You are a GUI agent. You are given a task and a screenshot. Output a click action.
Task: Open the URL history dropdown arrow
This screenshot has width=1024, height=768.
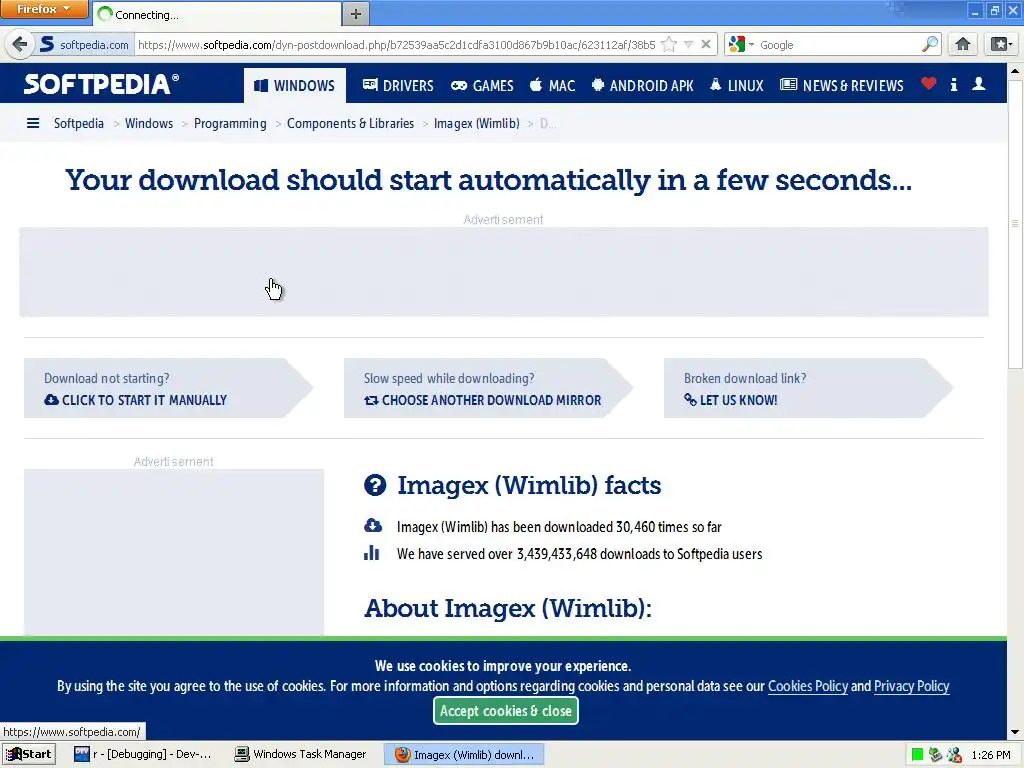pos(688,45)
